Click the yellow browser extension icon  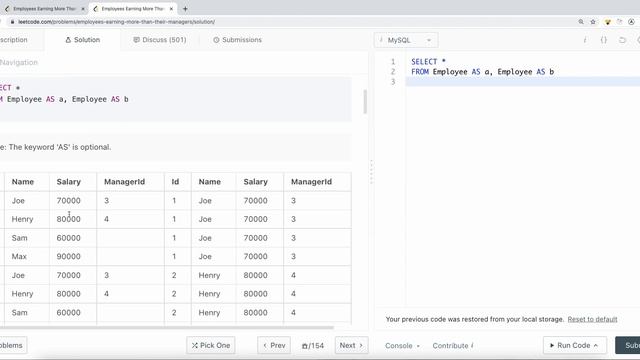point(607,22)
